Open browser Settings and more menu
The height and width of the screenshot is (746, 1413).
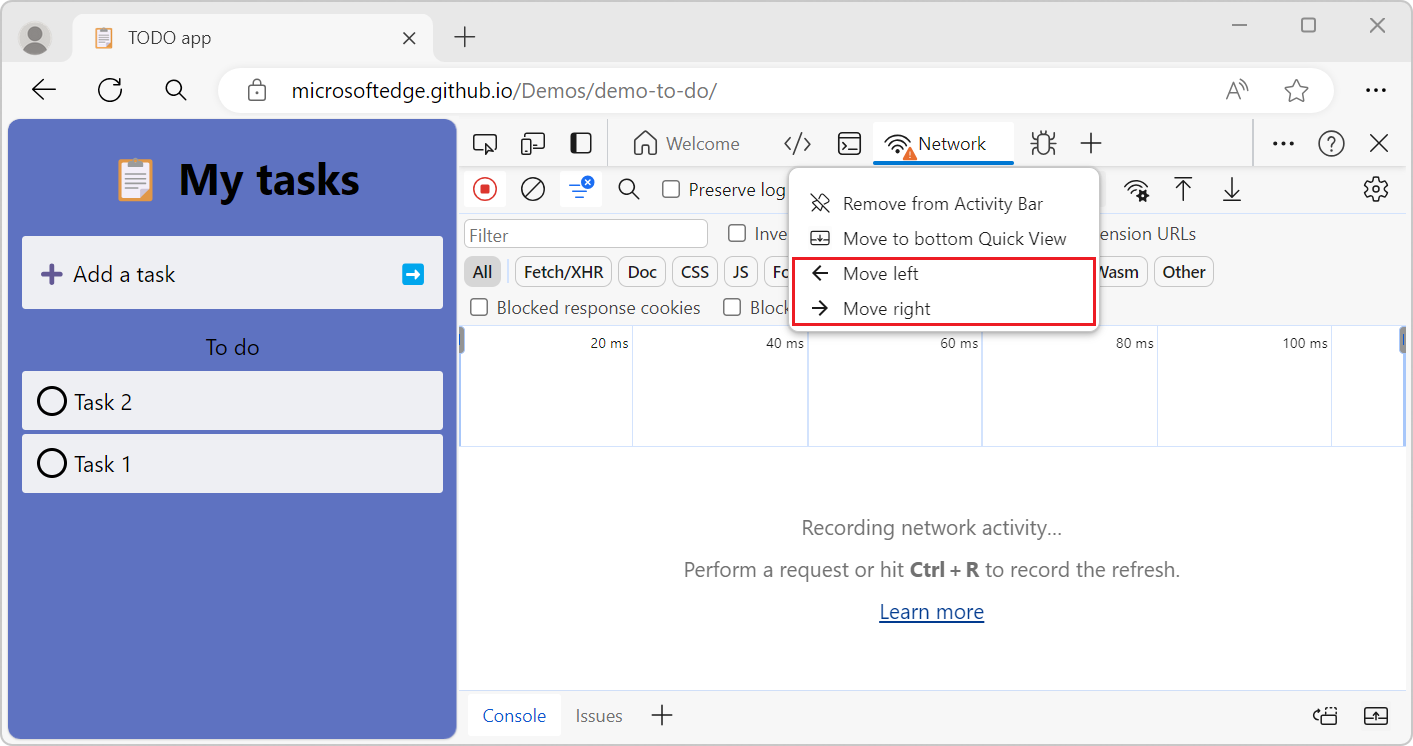pos(1376,90)
